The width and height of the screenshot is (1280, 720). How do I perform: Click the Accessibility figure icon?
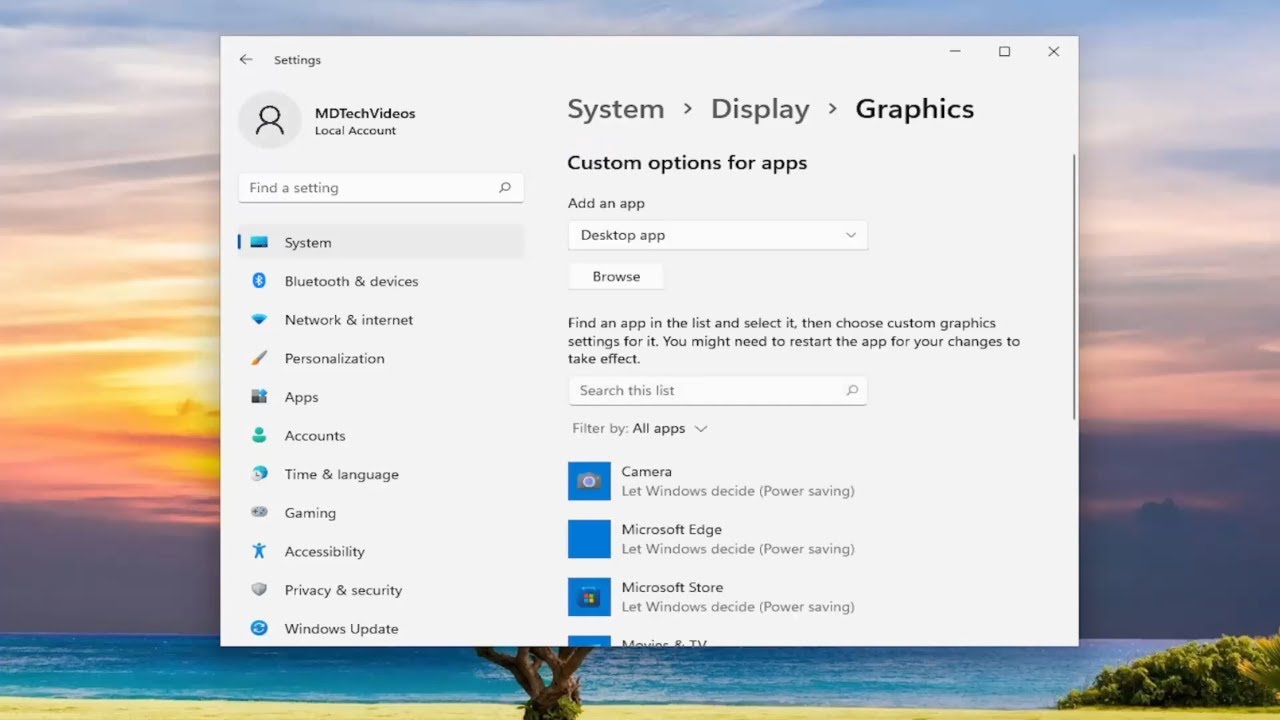259,551
